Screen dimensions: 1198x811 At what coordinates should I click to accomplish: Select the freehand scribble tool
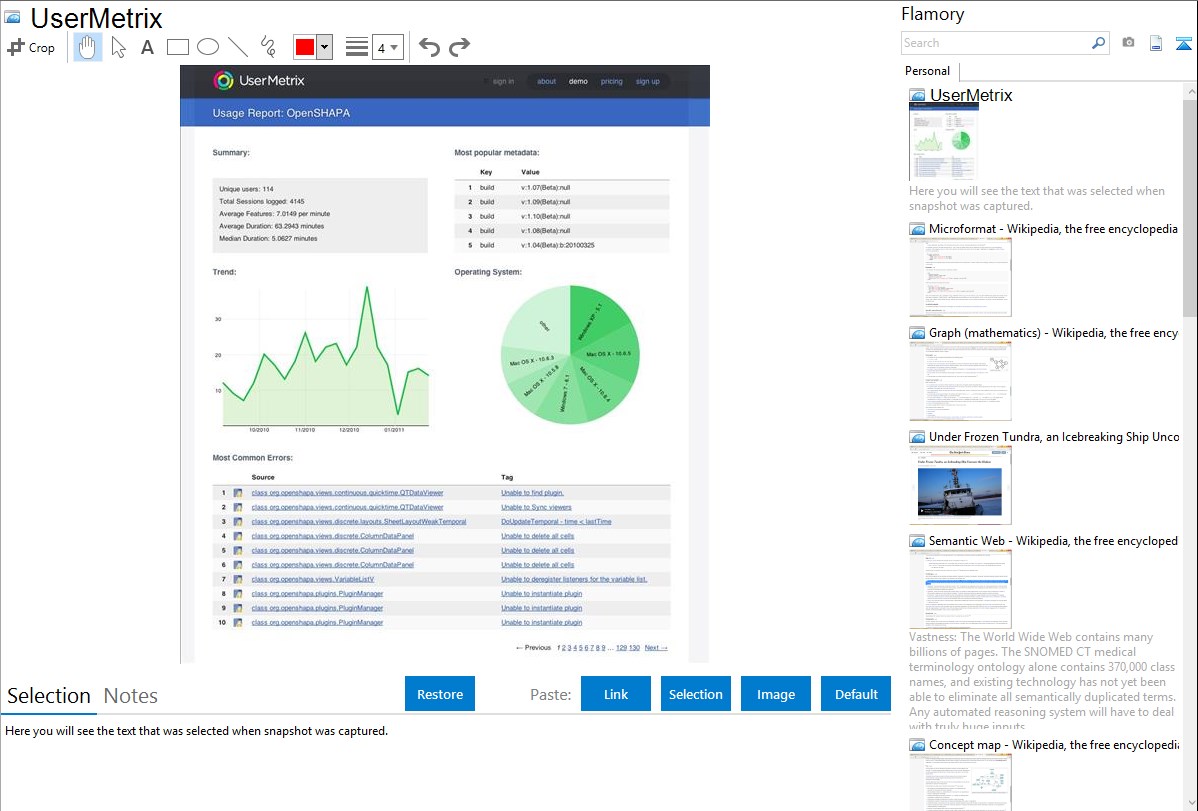tap(267, 47)
